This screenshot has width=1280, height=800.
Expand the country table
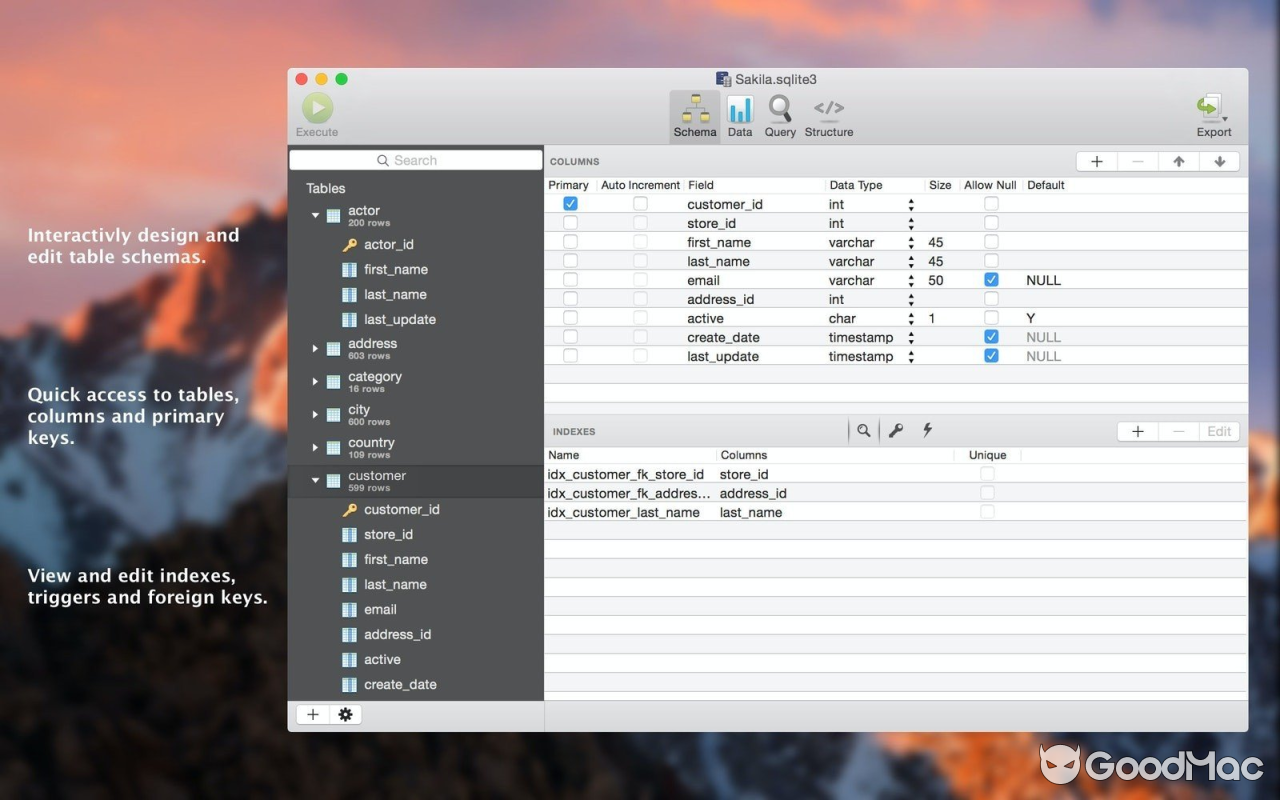pyautogui.click(x=314, y=447)
